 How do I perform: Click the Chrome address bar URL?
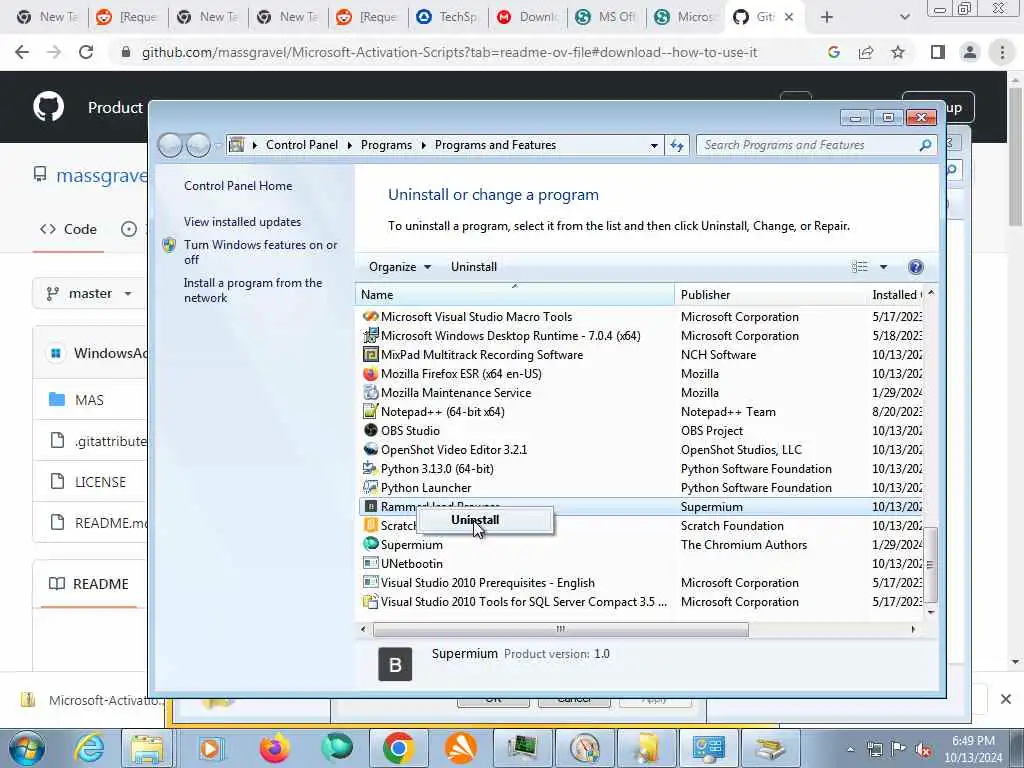click(449, 52)
